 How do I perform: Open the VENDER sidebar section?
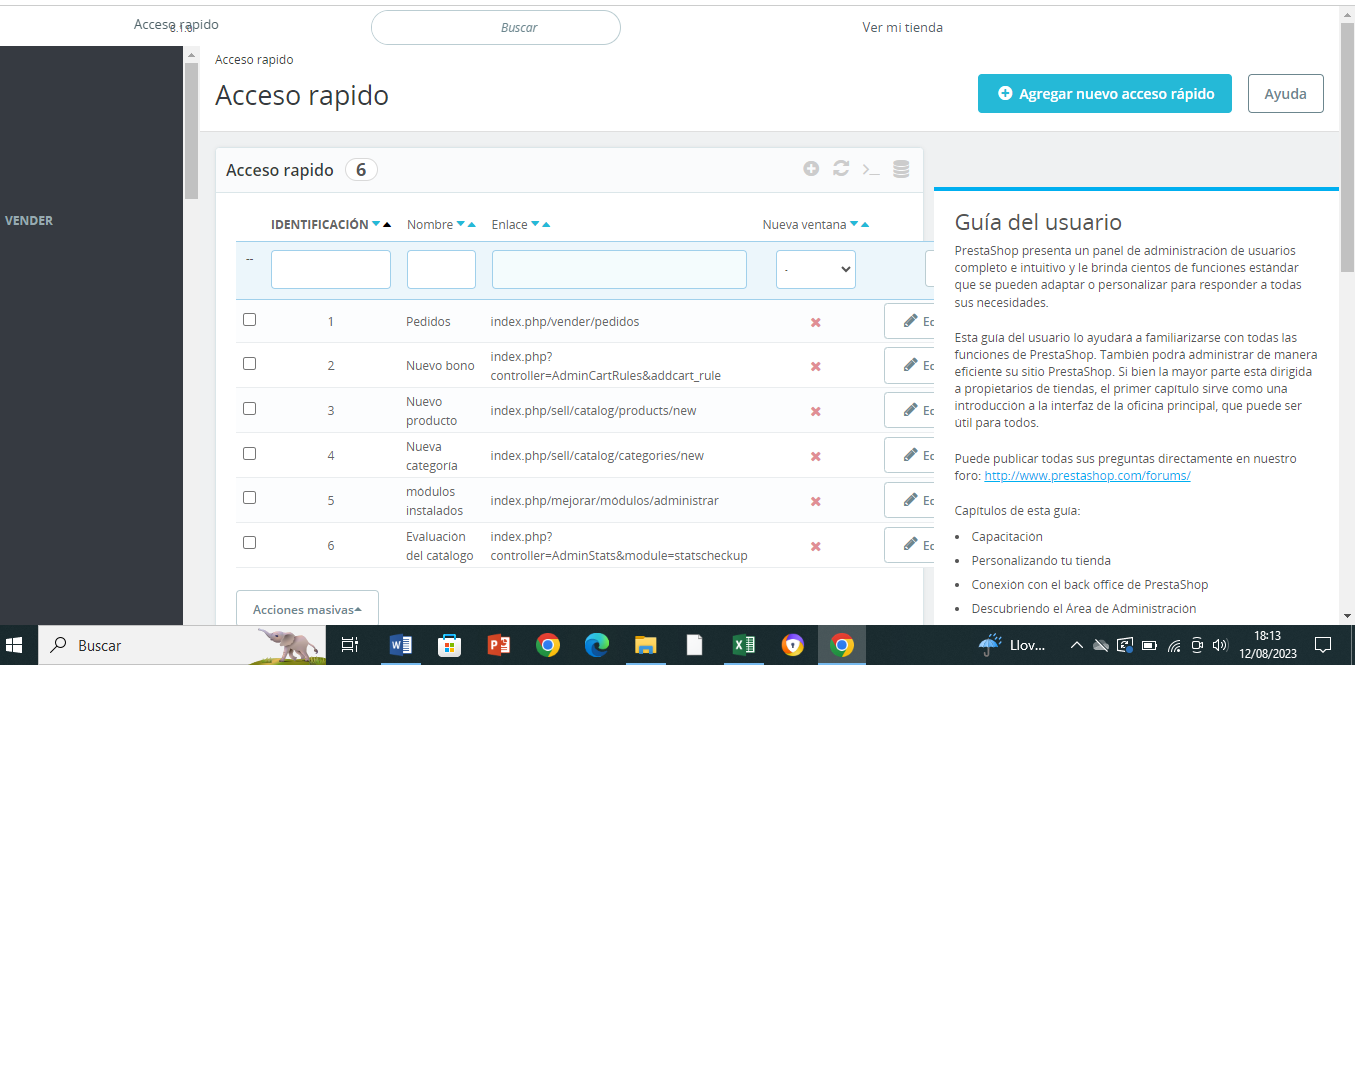[x=29, y=221]
